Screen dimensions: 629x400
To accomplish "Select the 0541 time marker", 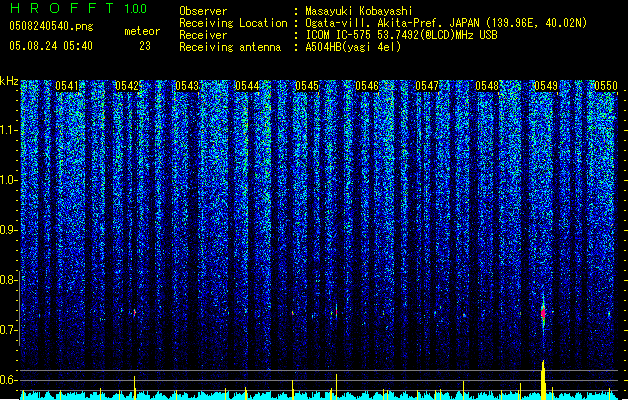I will tap(67, 86).
